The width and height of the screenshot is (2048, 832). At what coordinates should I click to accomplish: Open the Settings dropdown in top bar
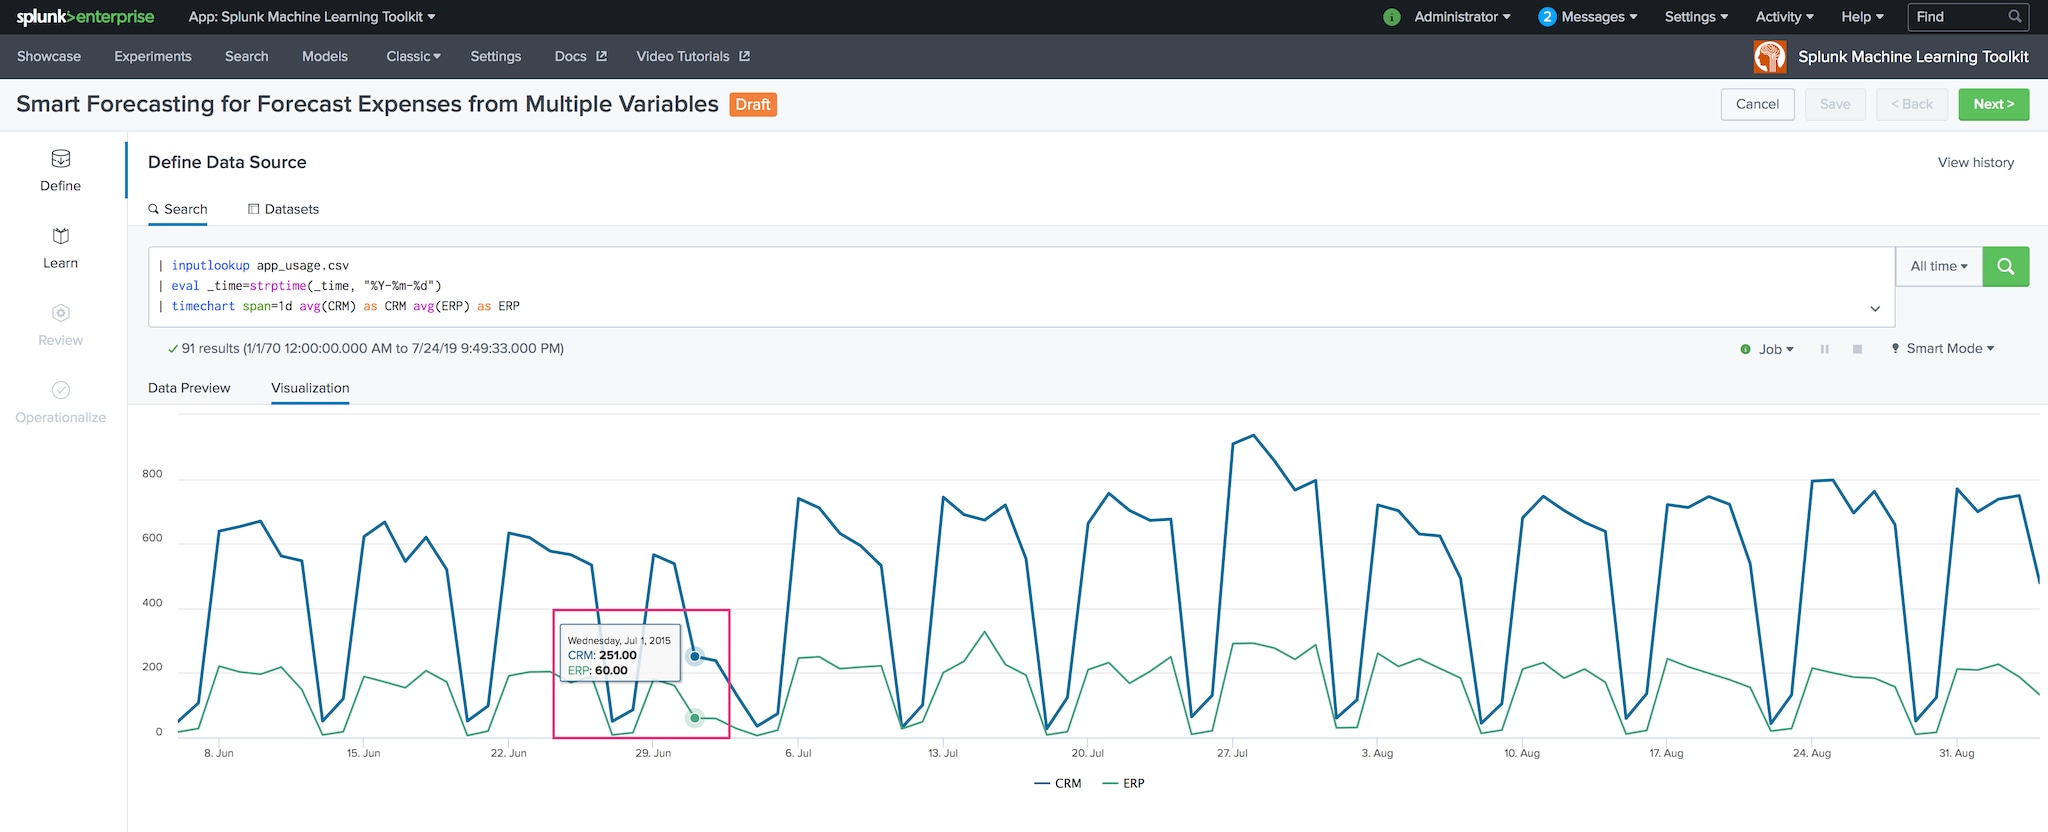(1696, 17)
